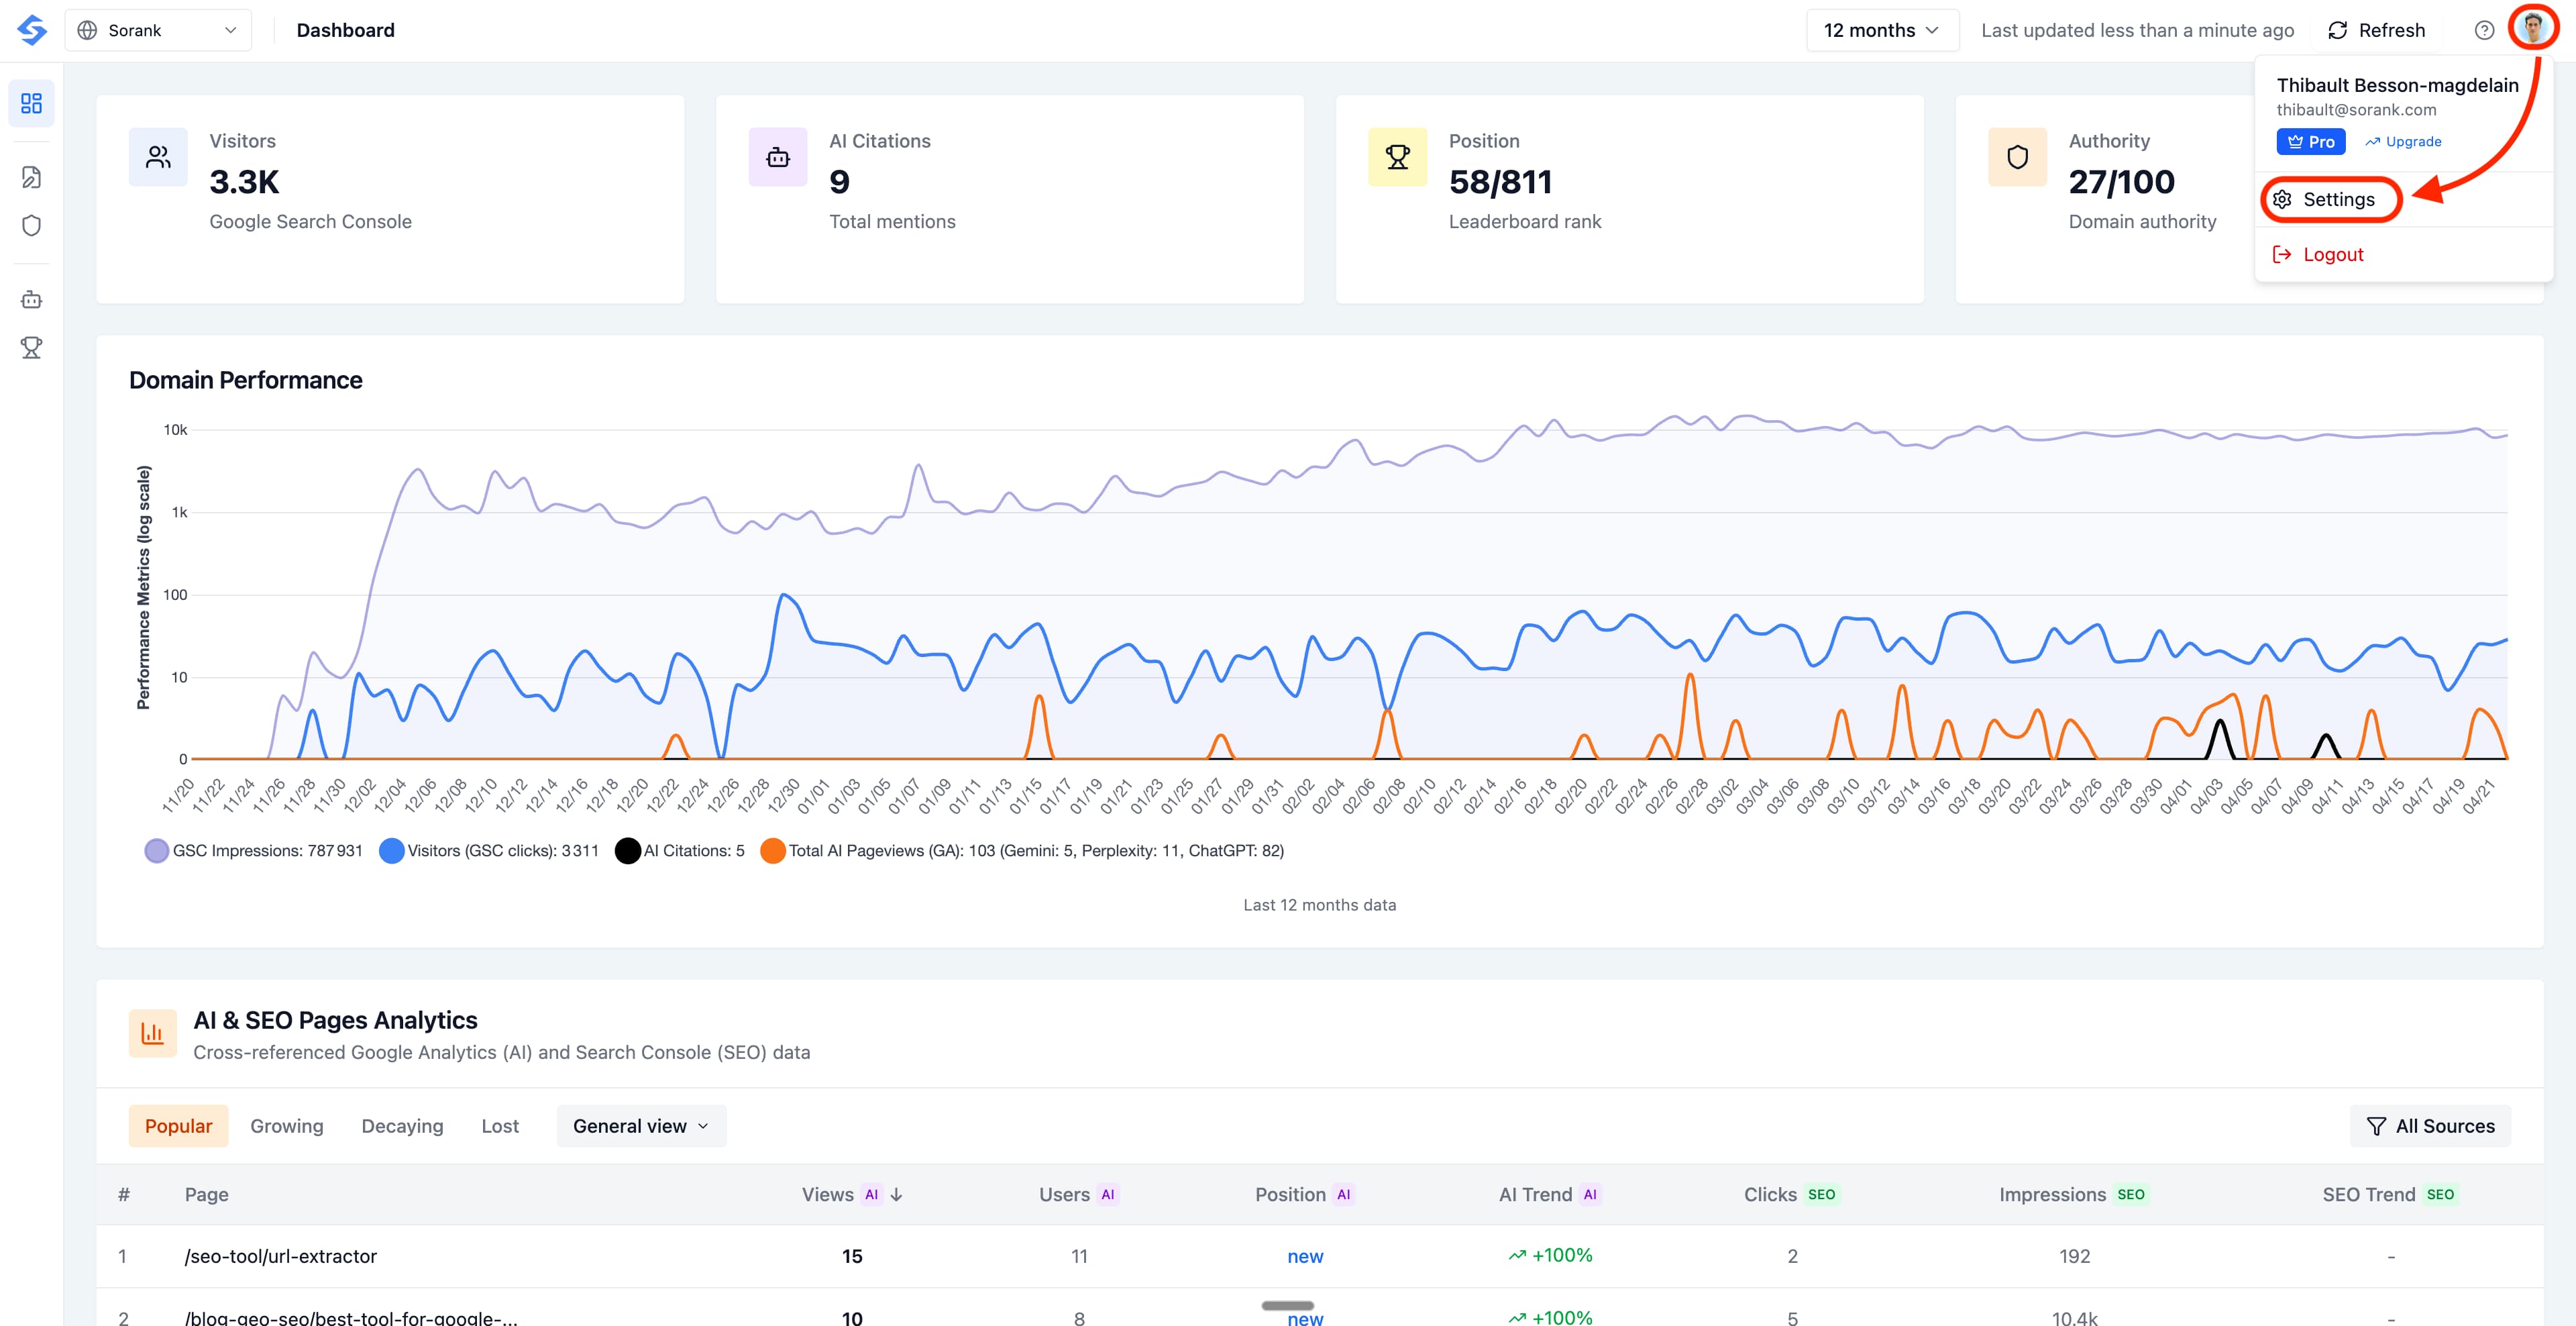This screenshot has height=1326, width=2576.
Task: Click the Upgrade link
Action: [2403, 142]
